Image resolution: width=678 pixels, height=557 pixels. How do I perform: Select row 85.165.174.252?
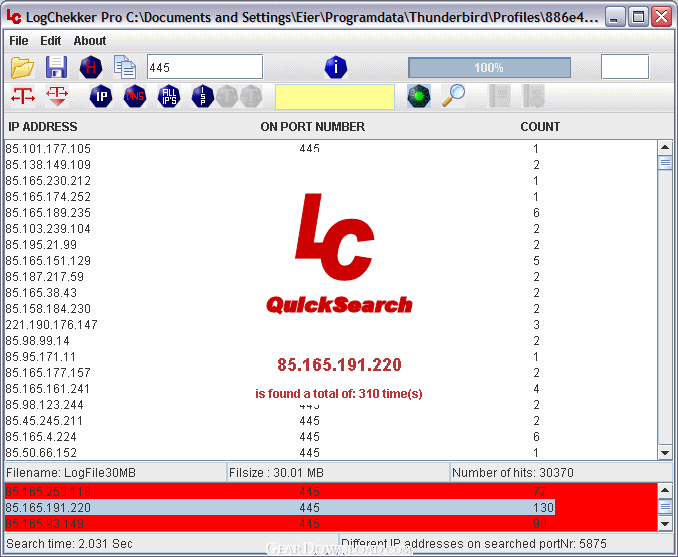click(x=331, y=197)
